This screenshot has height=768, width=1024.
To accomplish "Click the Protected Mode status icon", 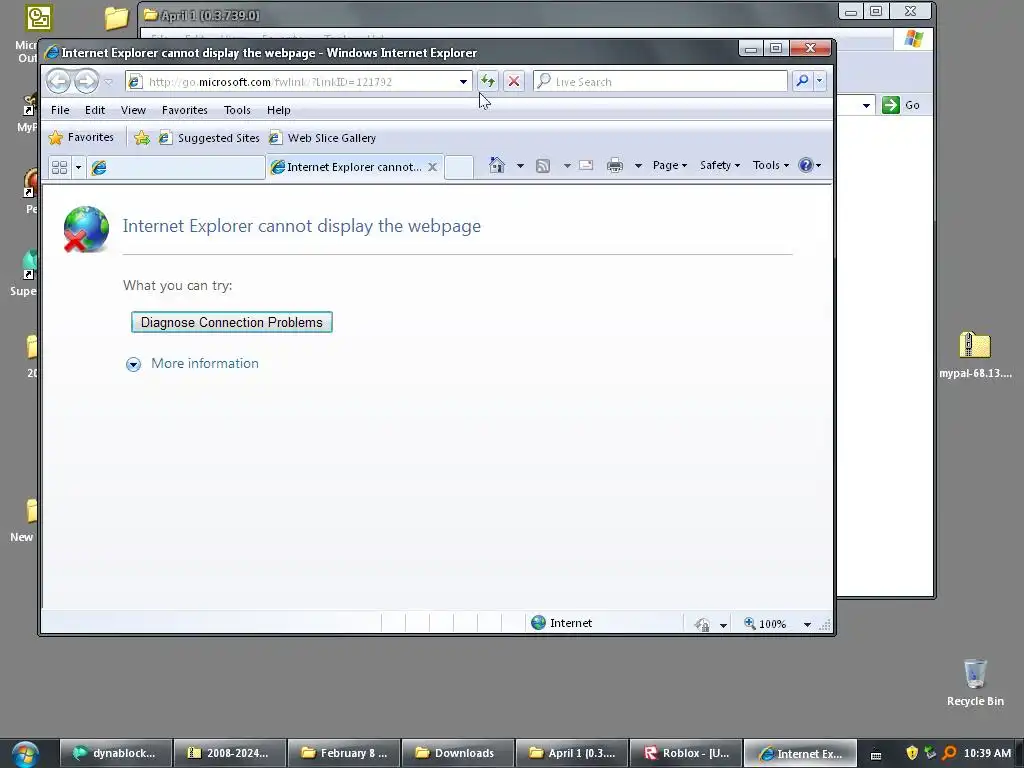I will [702, 624].
